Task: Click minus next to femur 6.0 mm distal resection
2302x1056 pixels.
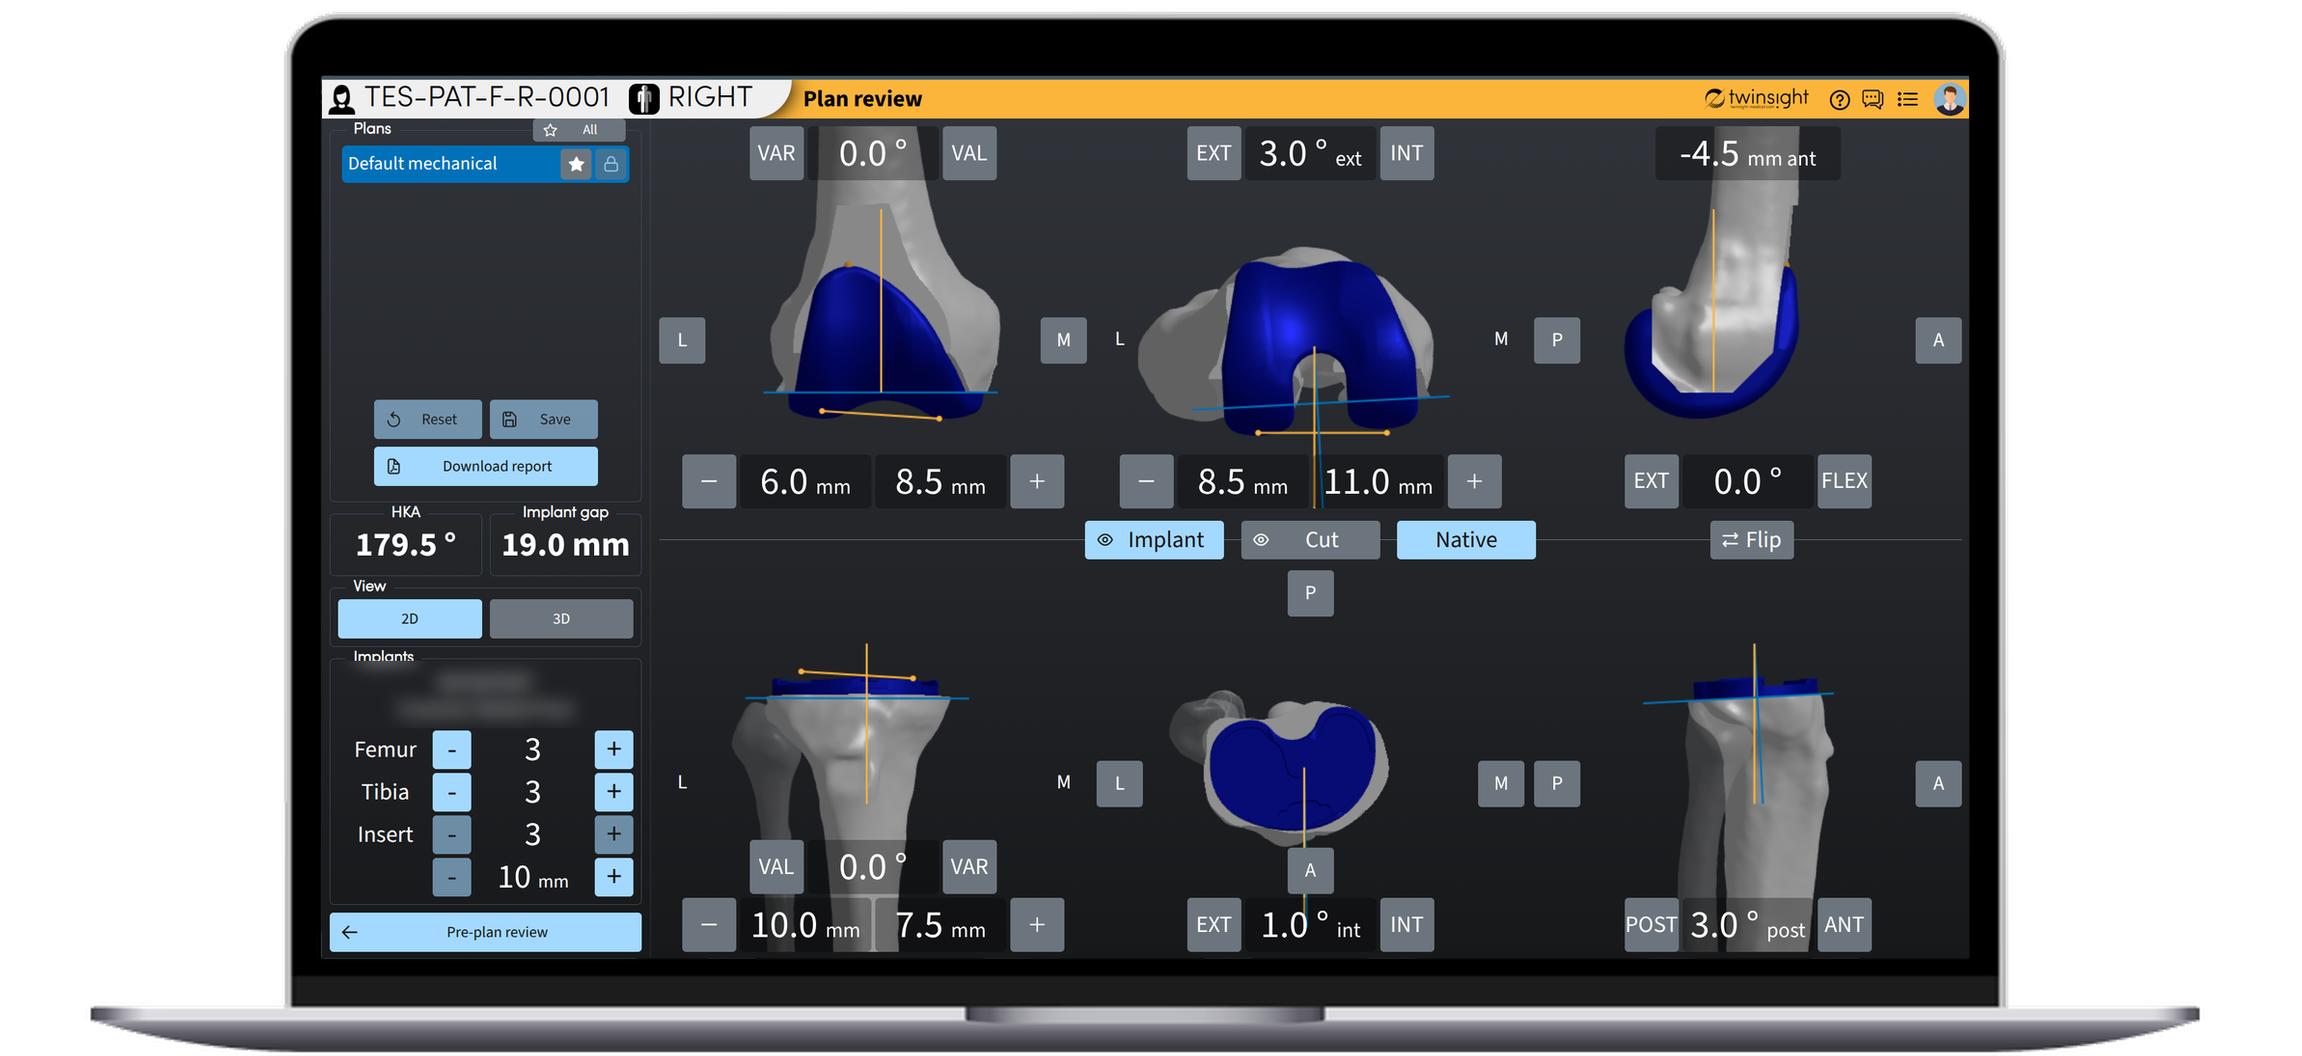Action: pyautogui.click(x=709, y=481)
